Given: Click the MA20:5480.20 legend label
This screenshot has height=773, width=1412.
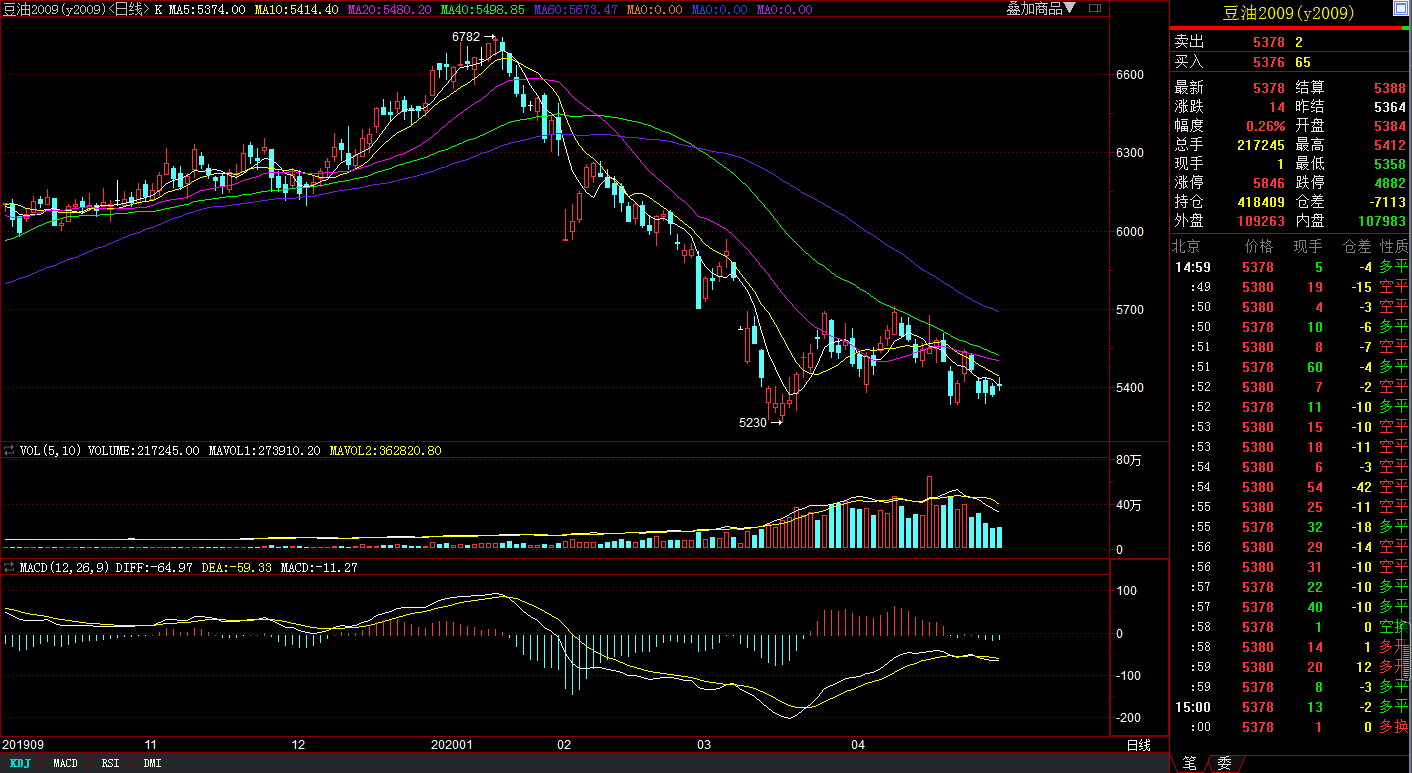Looking at the screenshot, I should 391,9.
